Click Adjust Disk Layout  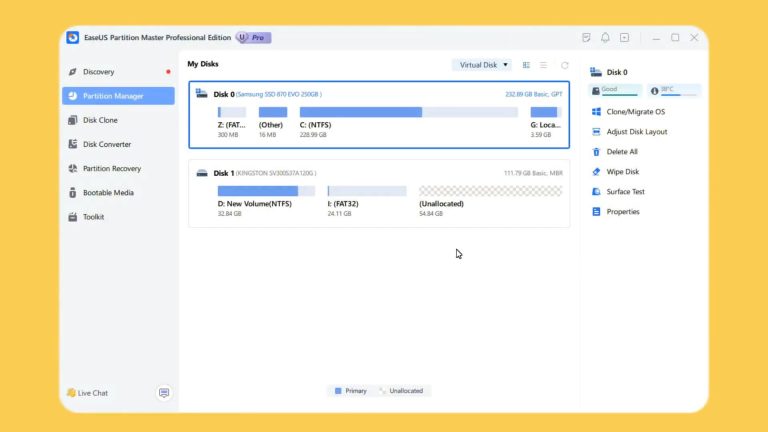pos(637,132)
